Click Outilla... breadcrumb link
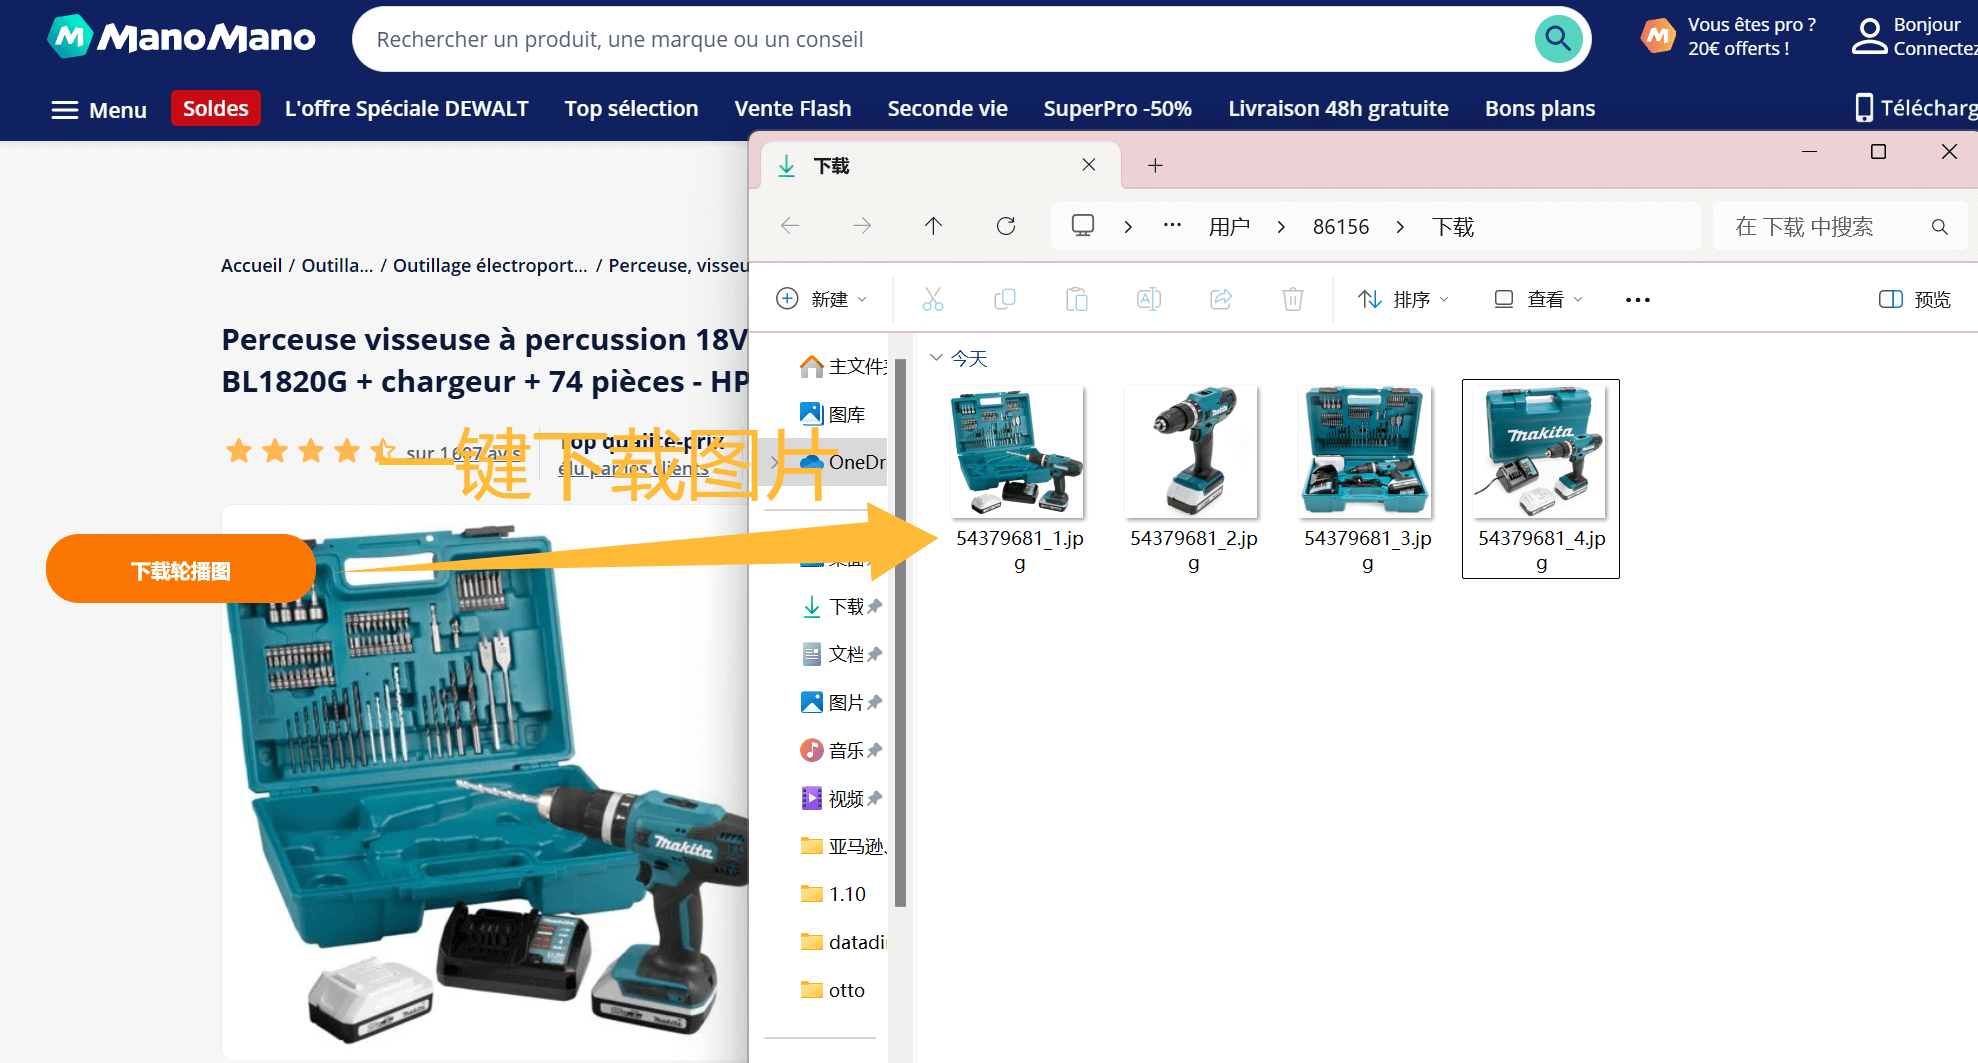1978x1063 pixels. 337,265
